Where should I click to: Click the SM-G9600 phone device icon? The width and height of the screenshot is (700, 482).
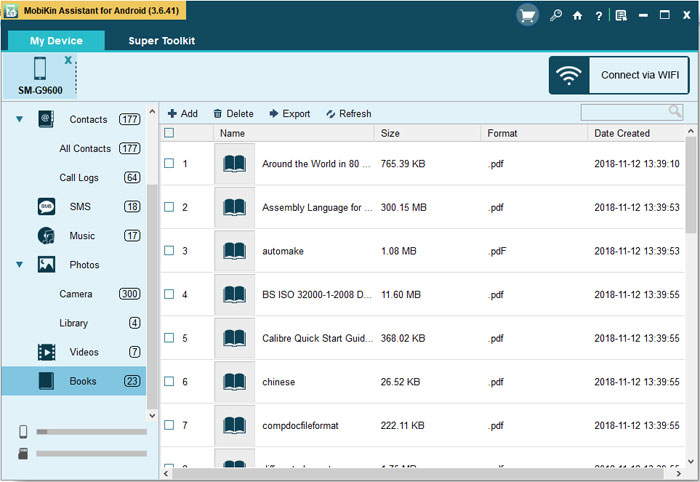tap(40, 68)
